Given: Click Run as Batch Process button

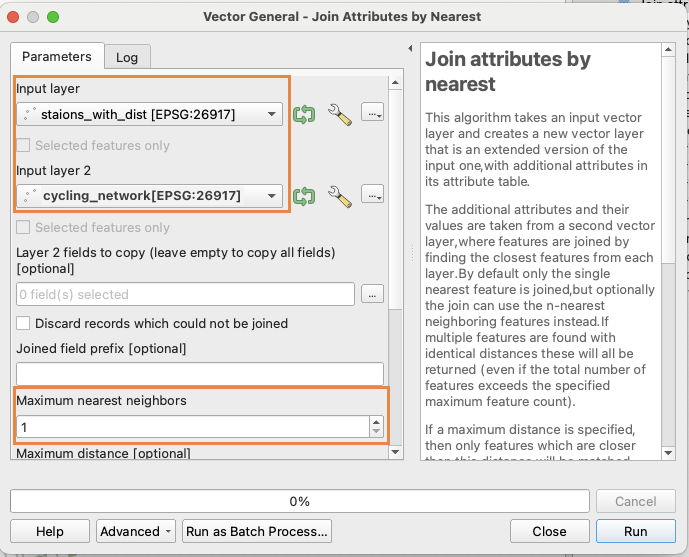Looking at the screenshot, I should [257, 531].
